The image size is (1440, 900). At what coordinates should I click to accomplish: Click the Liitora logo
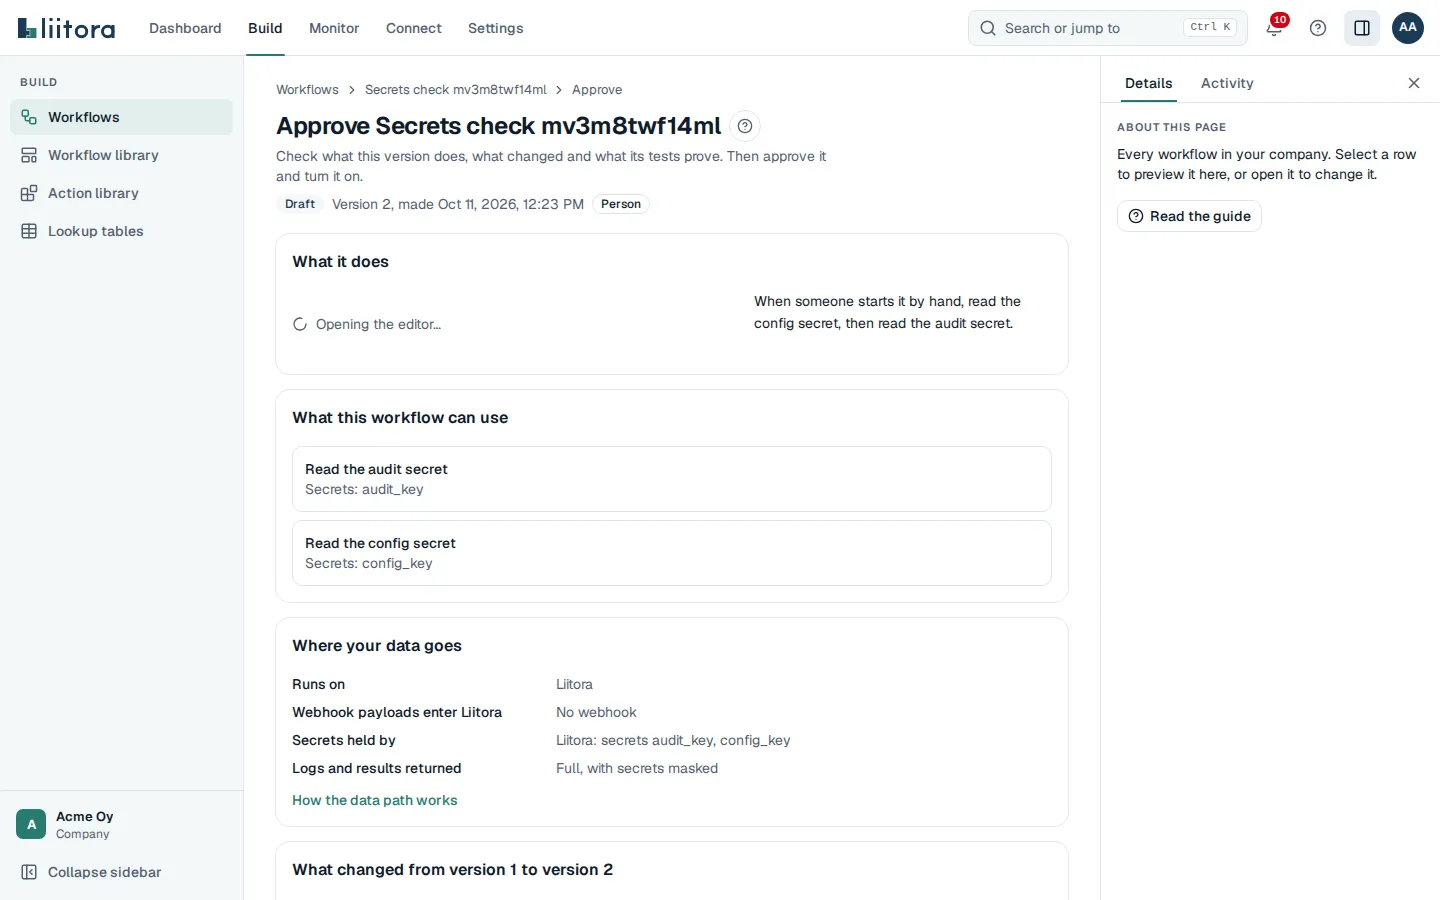66,28
